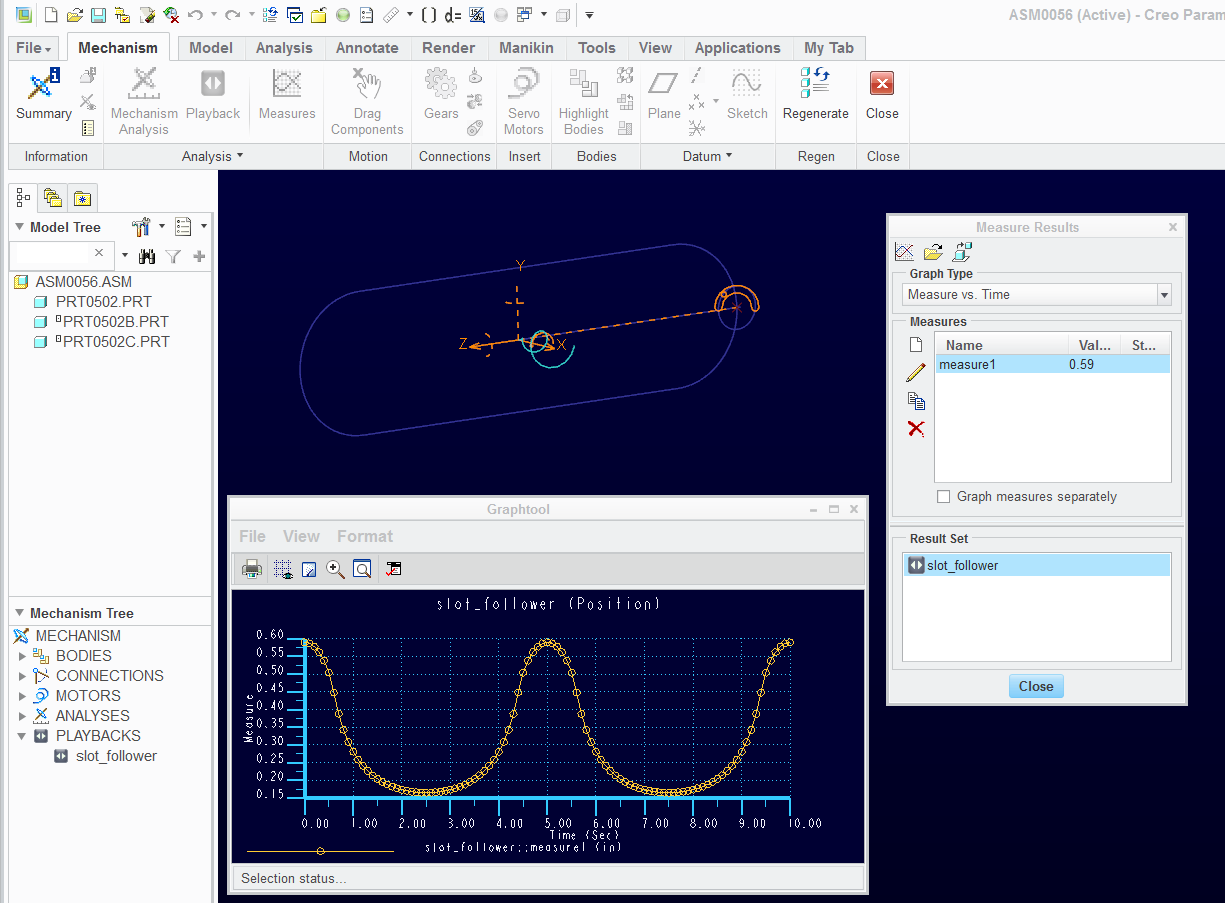Click the edit measure pencil icon

tap(915, 373)
